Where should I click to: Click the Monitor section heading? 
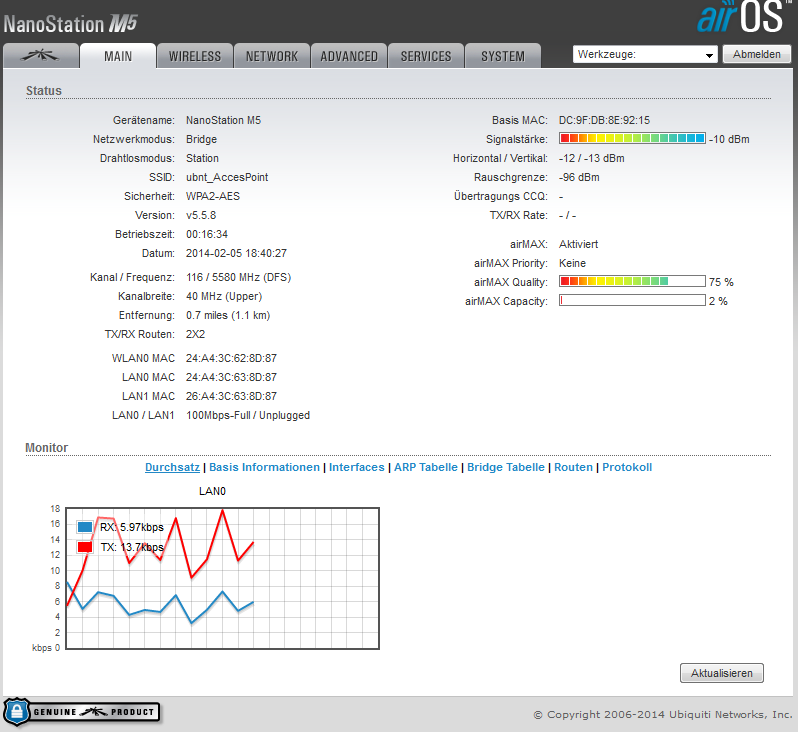[46, 447]
